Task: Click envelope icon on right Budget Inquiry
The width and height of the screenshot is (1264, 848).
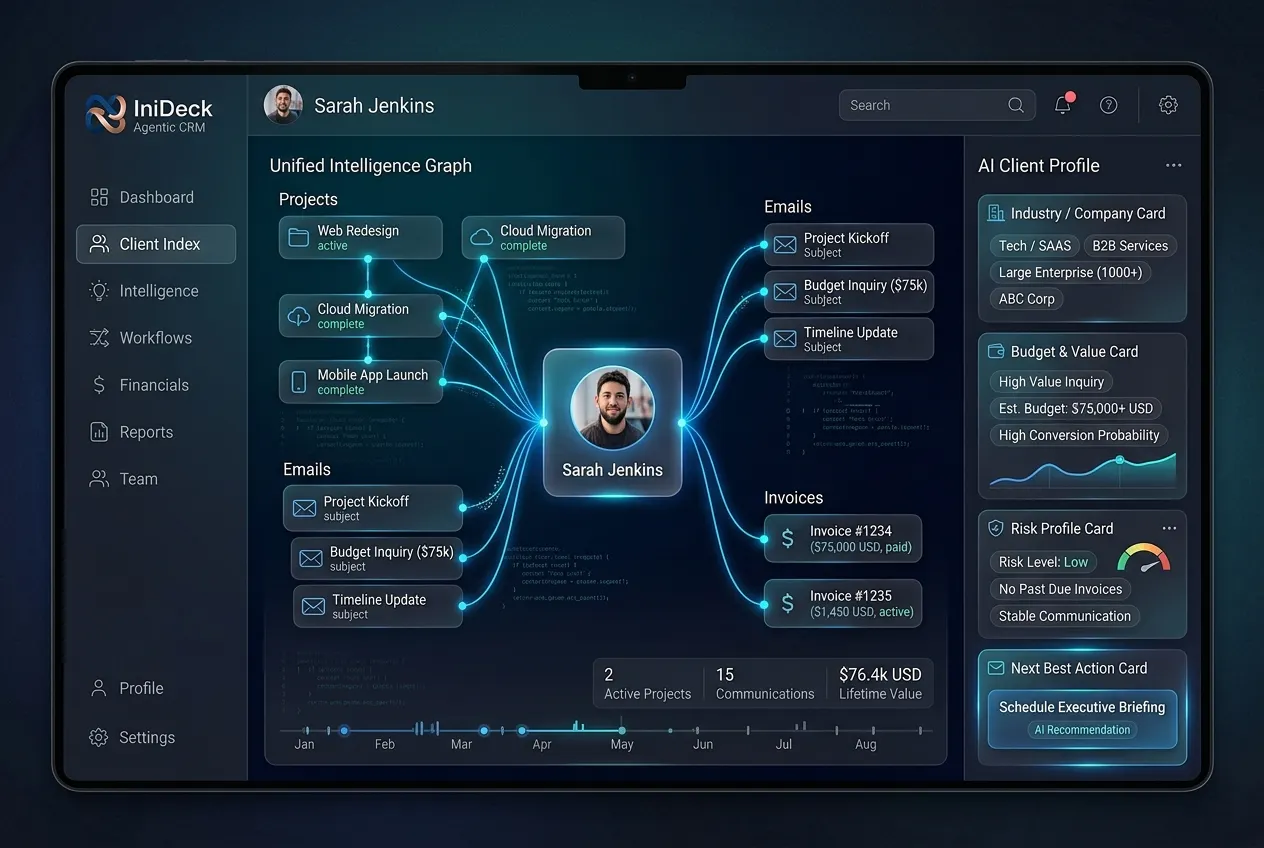Action: pyautogui.click(x=785, y=292)
